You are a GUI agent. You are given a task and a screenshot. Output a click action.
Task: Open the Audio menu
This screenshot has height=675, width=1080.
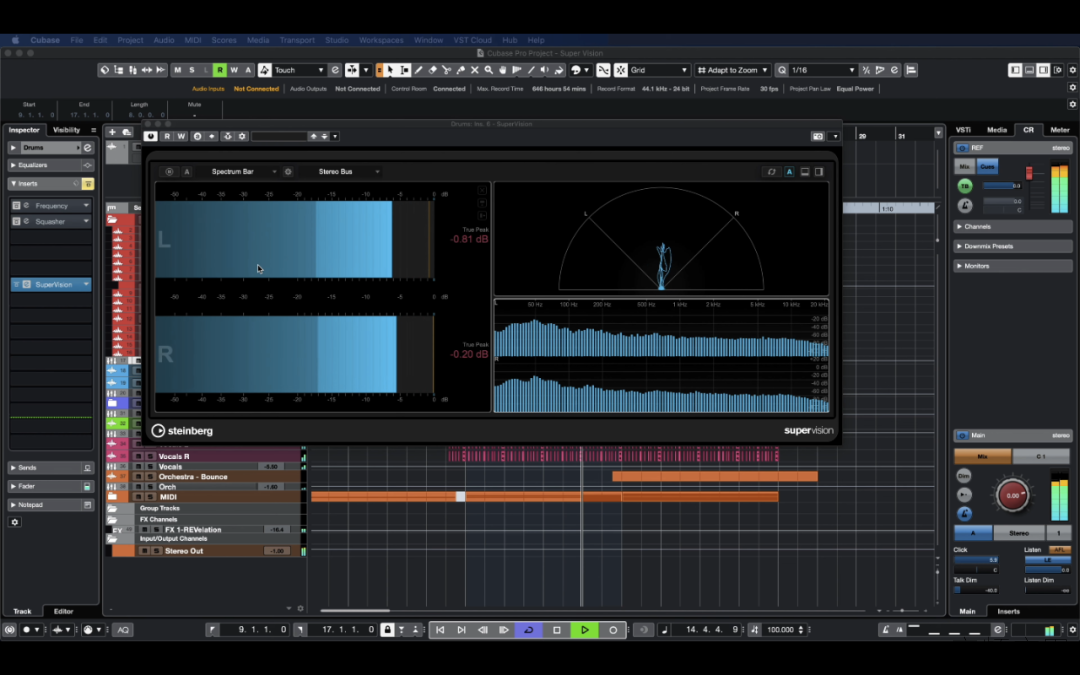tap(164, 40)
